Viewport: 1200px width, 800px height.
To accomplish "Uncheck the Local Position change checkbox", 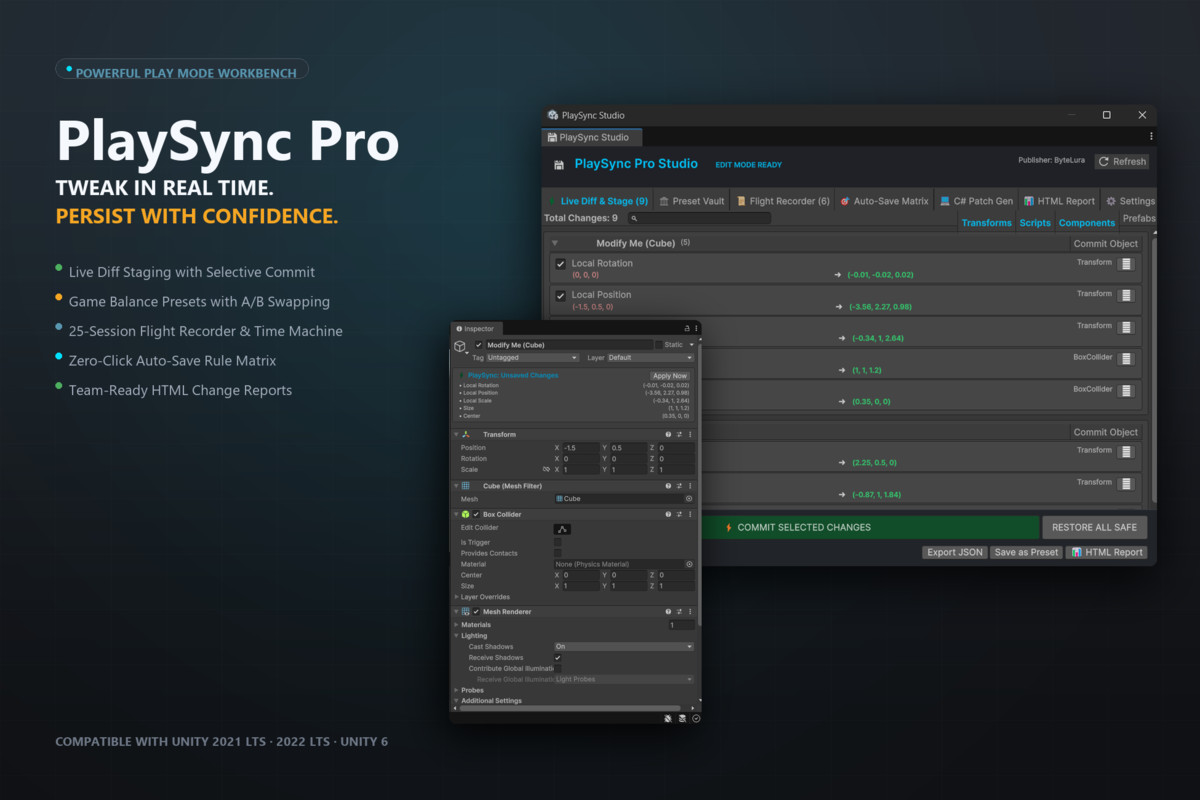I will 561,296.
